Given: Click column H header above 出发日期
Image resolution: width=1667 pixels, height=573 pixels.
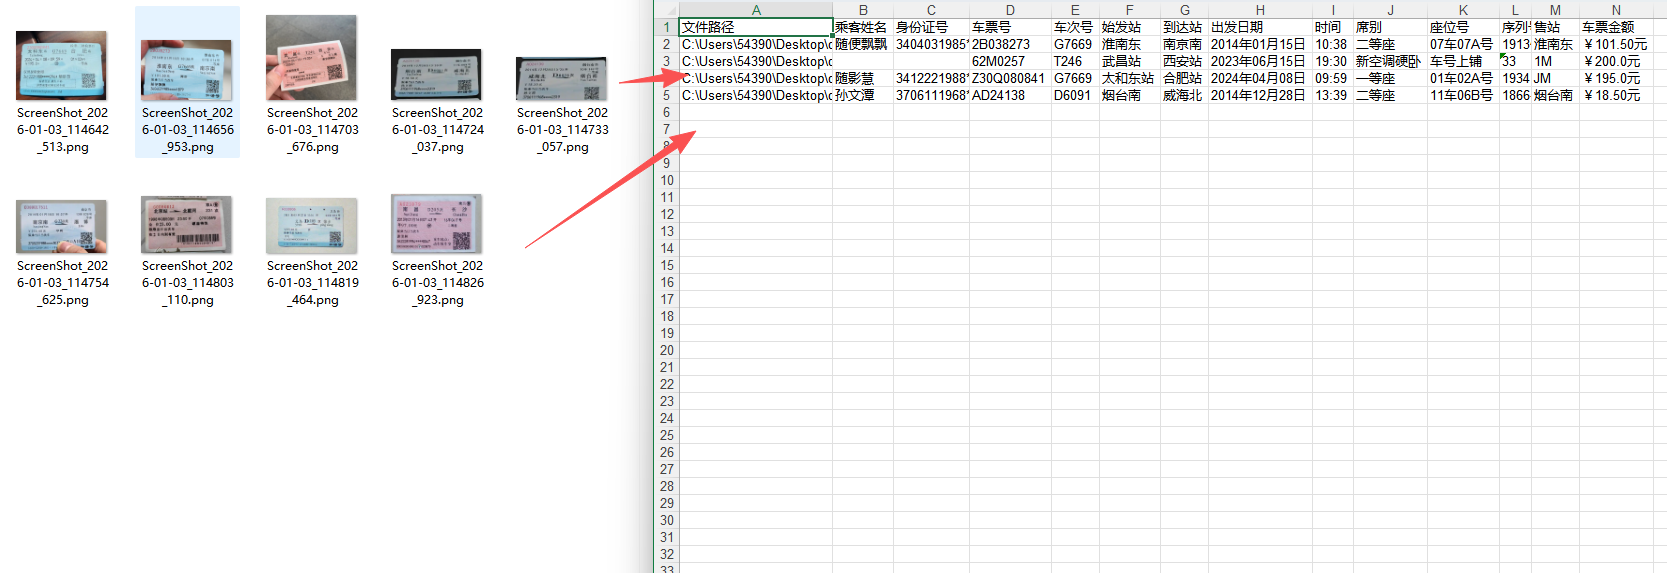Looking at the screenshot, I should click(1260, 10).
